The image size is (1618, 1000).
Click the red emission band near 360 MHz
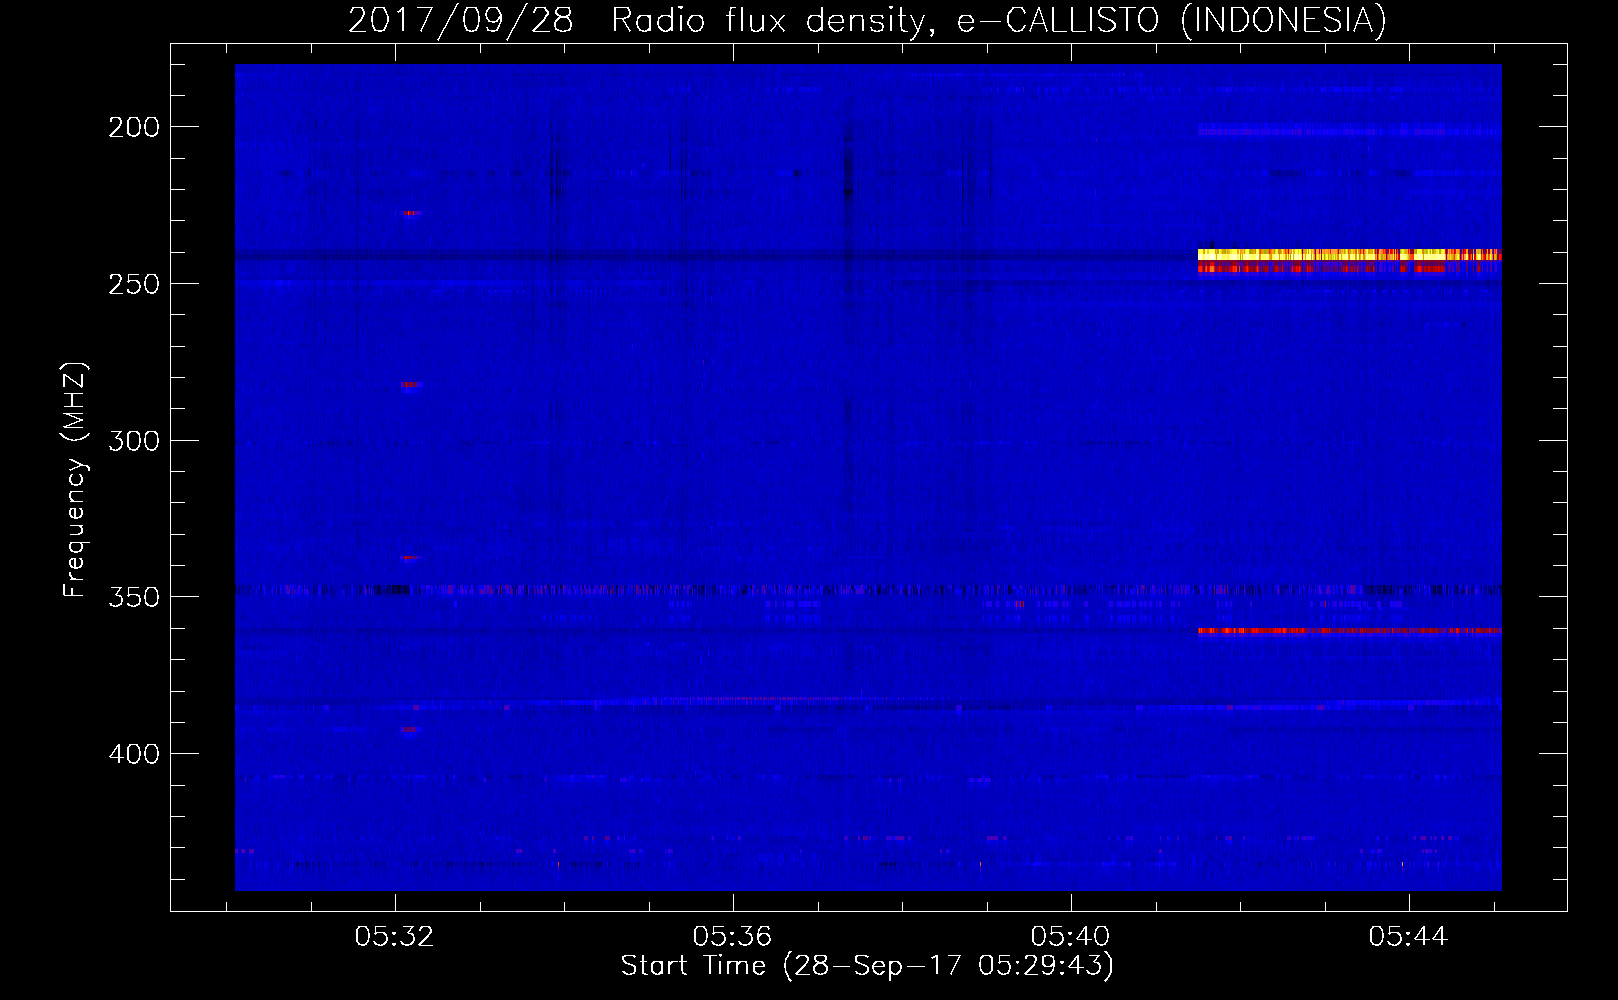1349,631
